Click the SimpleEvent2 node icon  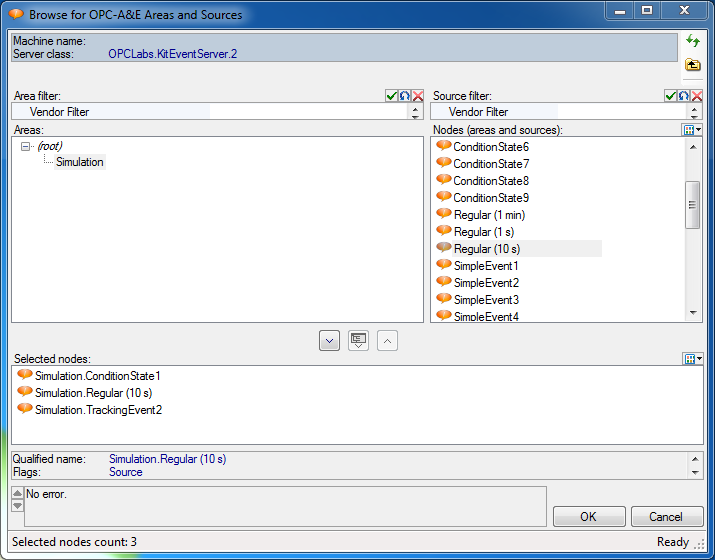[x=444, y=282]
